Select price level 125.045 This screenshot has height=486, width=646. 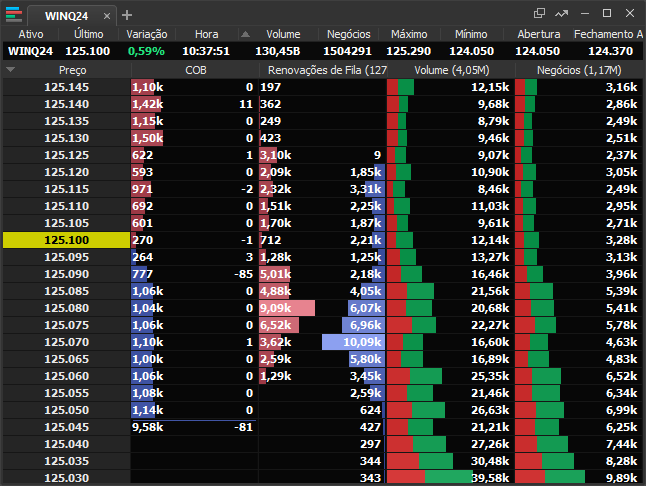point(66,427)
